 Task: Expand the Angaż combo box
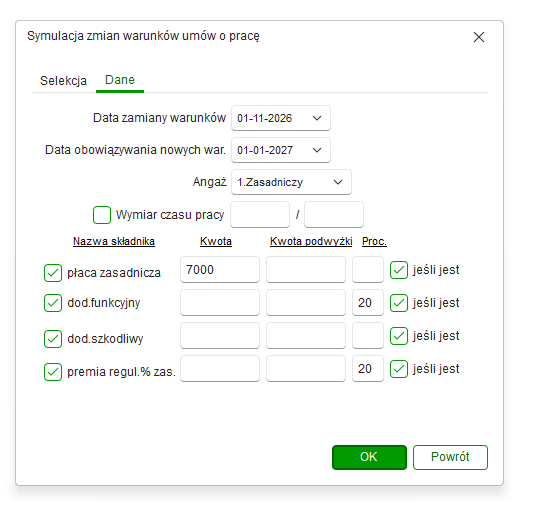[338, 182]
